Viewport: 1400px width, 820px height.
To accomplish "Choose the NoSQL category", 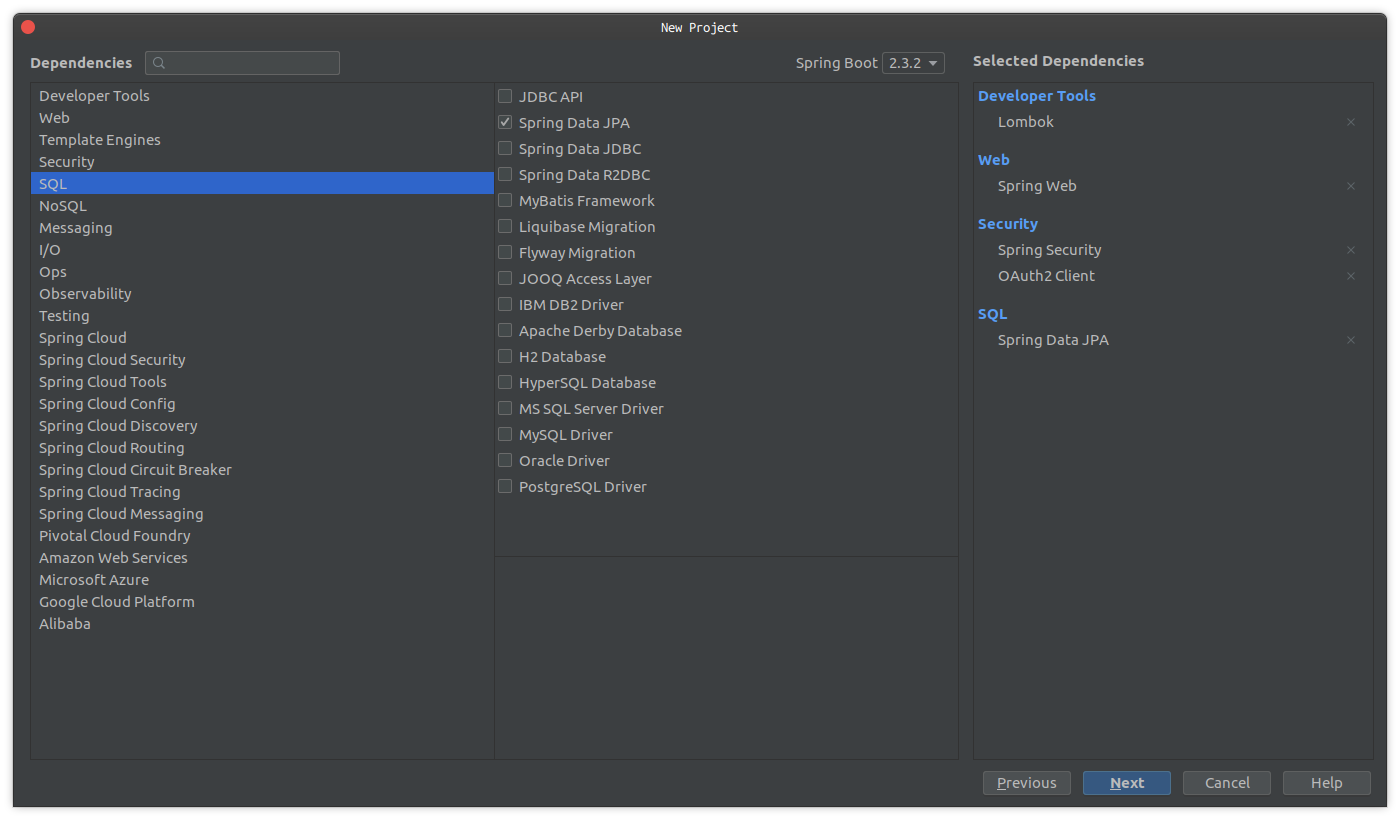I will [262, 206].
